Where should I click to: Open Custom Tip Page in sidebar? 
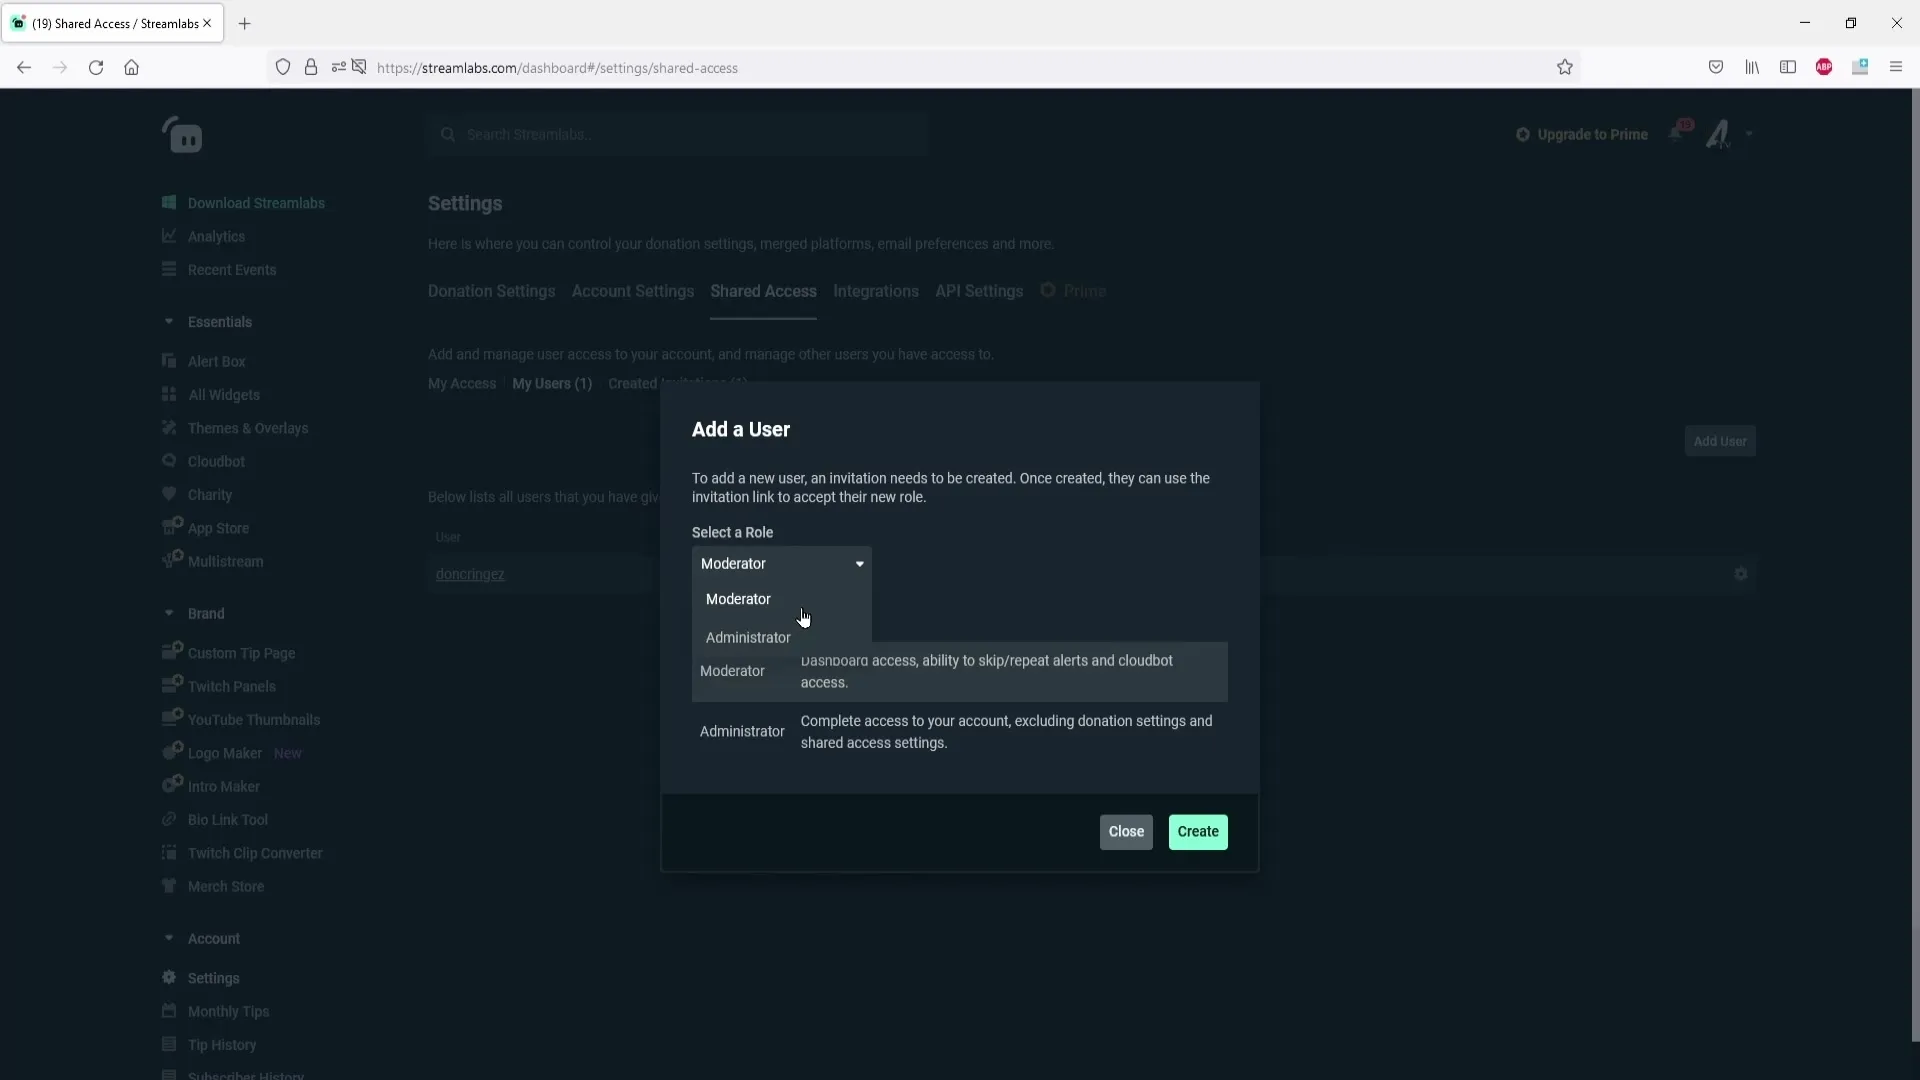241,653
